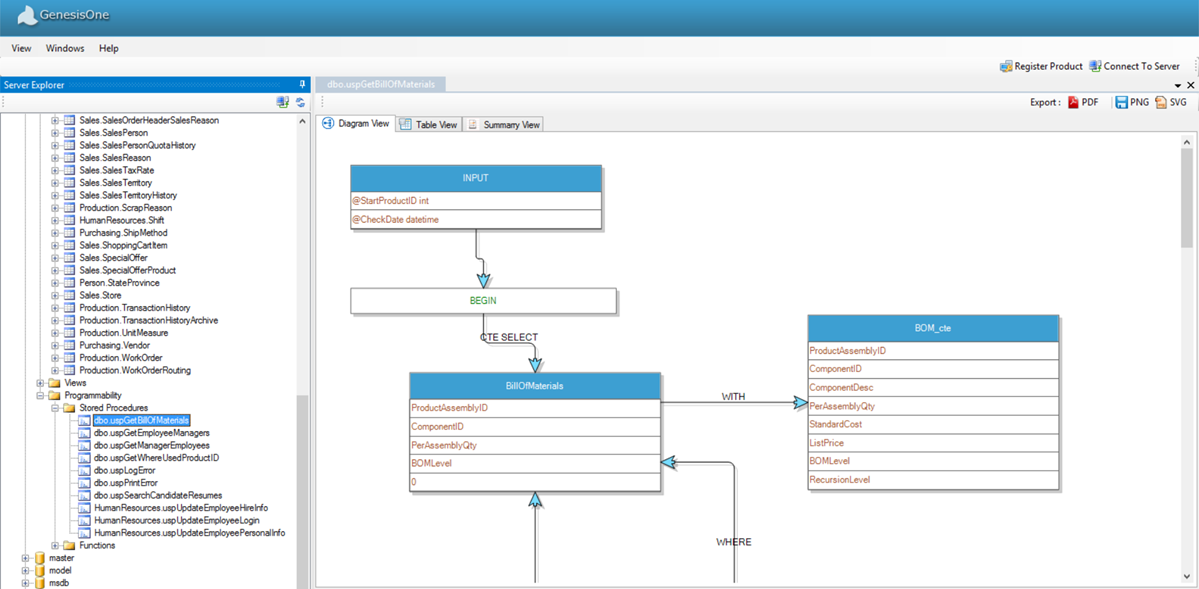1199x589 pixels.
Task: Click the Sales.SalesTaxRate table icon
Action: pos(69,170)
